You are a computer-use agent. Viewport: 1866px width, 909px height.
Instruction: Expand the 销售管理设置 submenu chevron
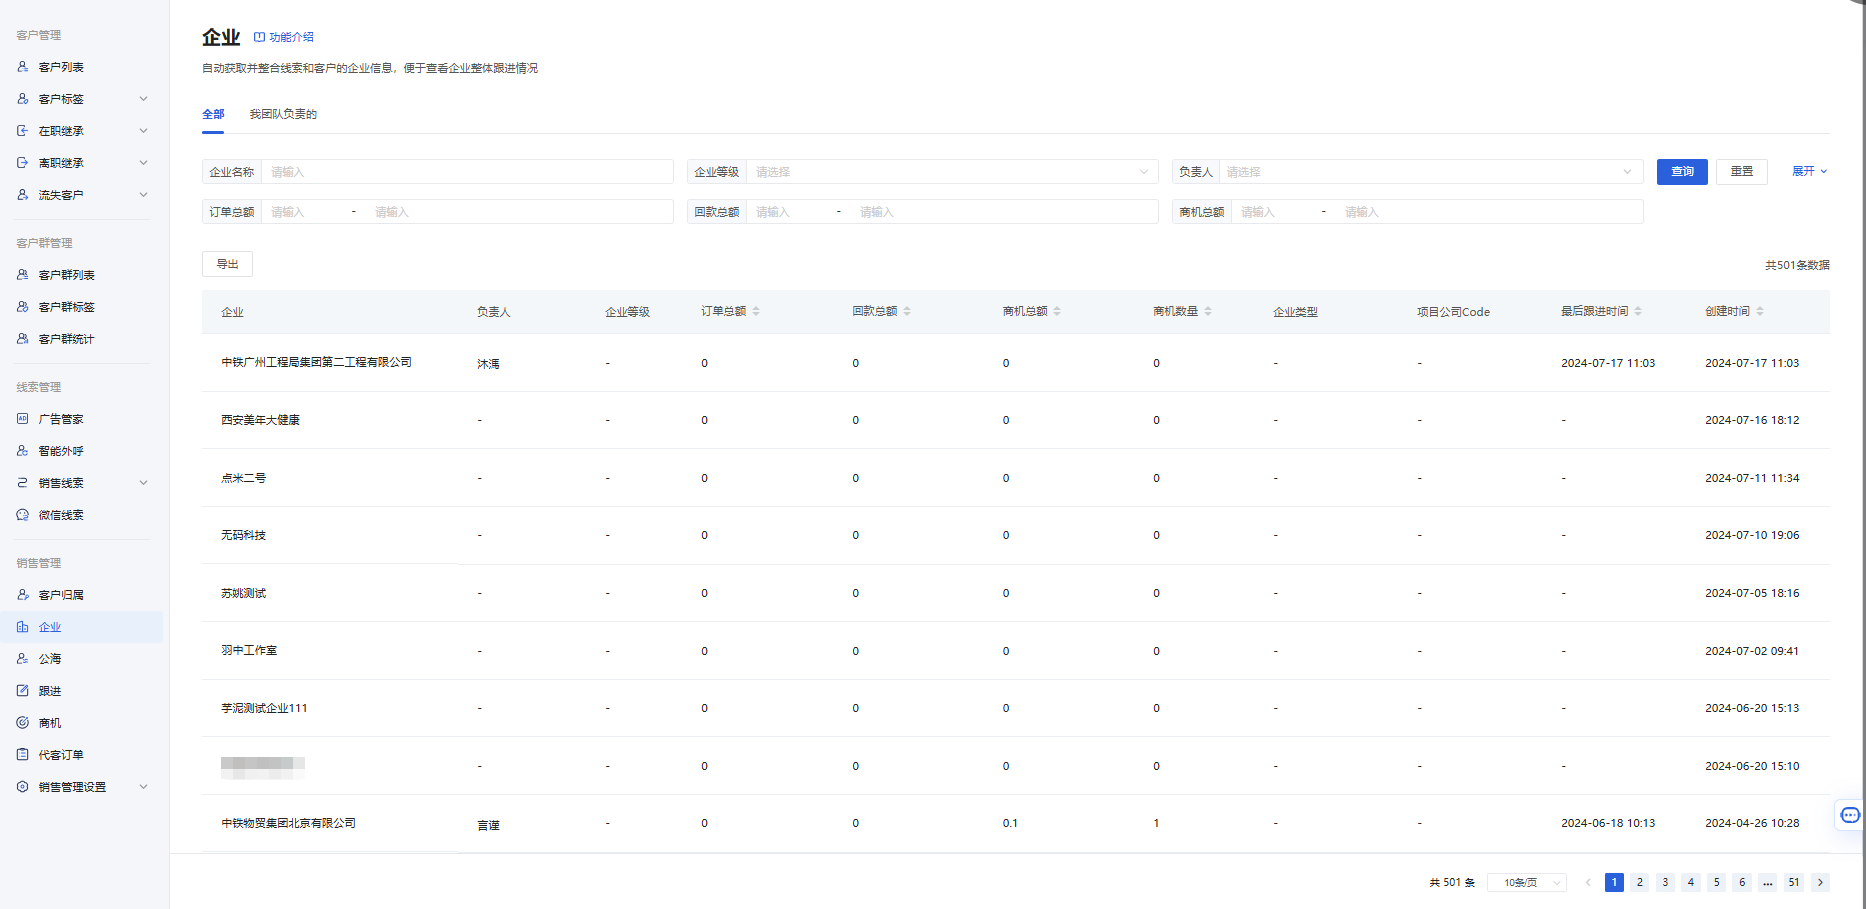coord(143,787)
